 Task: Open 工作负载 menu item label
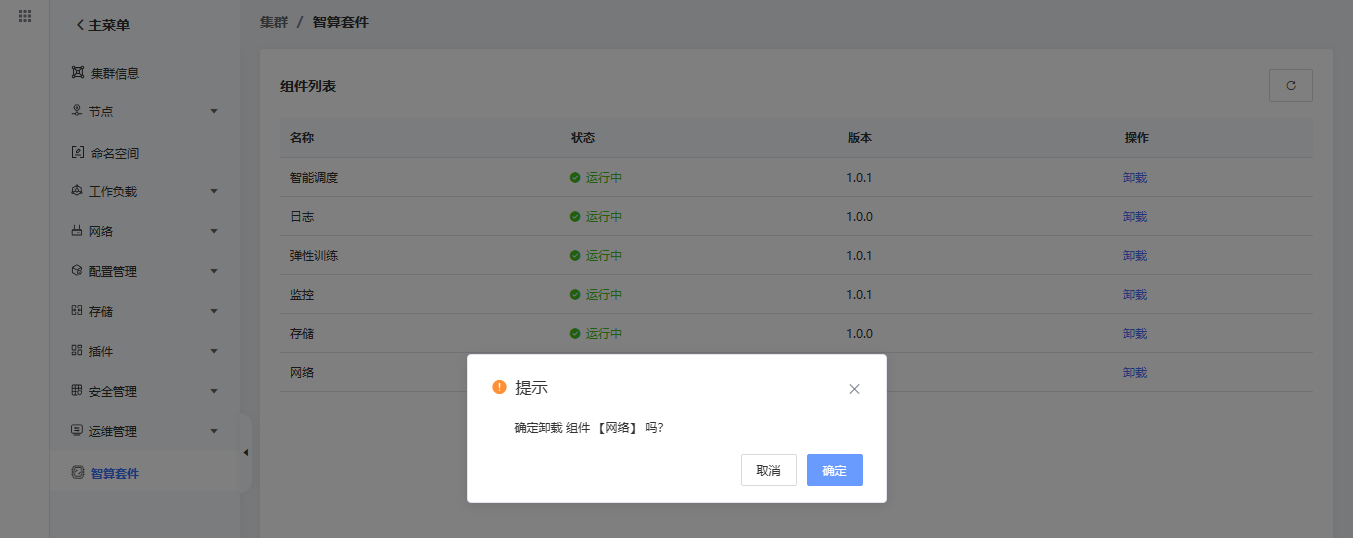[113, 191]
